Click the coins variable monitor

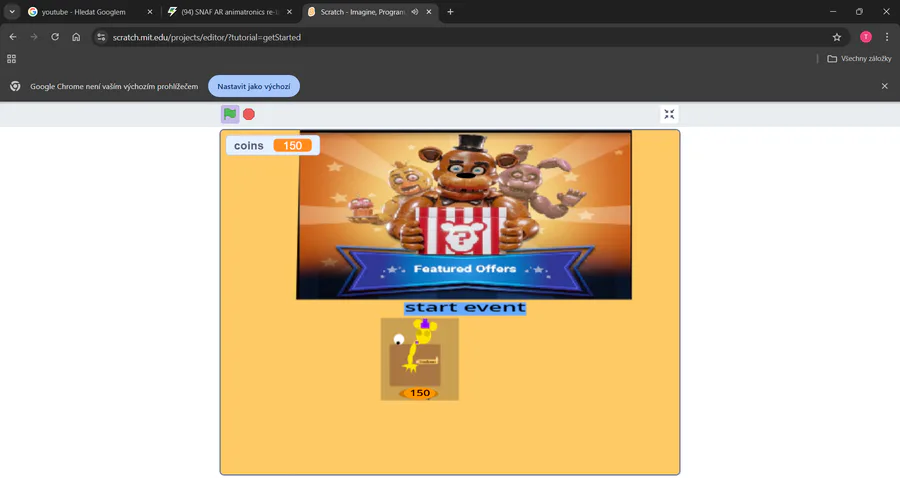click(273, 146)
